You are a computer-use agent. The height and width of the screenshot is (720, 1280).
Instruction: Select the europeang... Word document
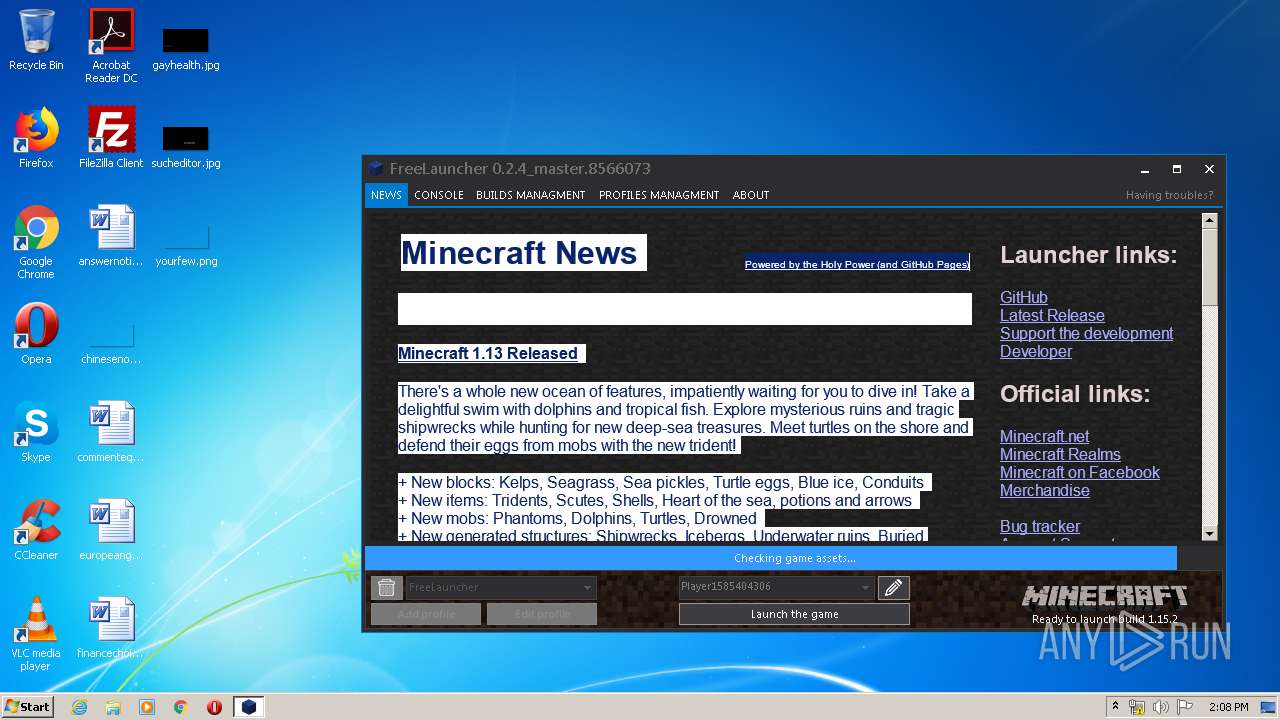point(111,530)
